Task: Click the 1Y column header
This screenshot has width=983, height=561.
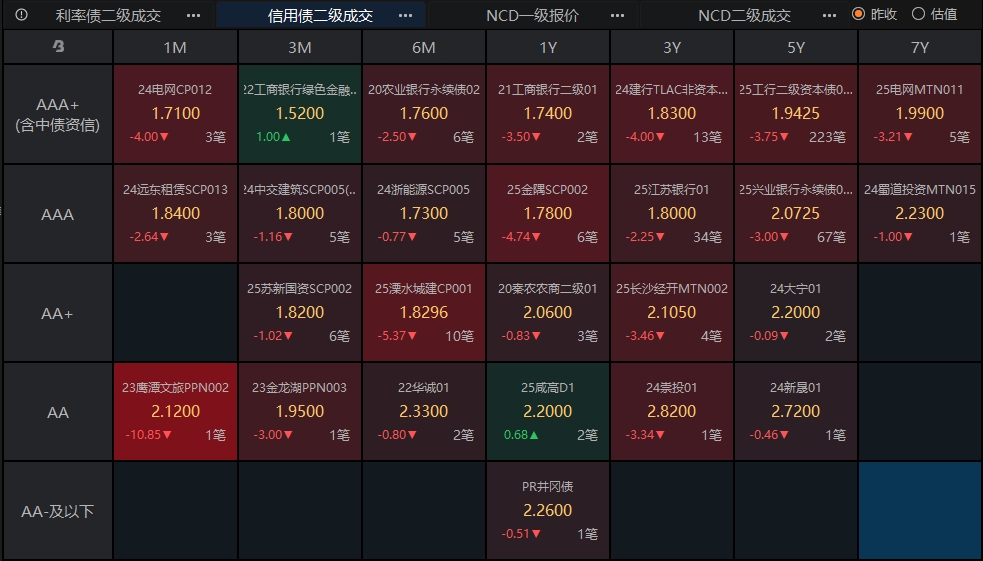Action: [548, 47]
